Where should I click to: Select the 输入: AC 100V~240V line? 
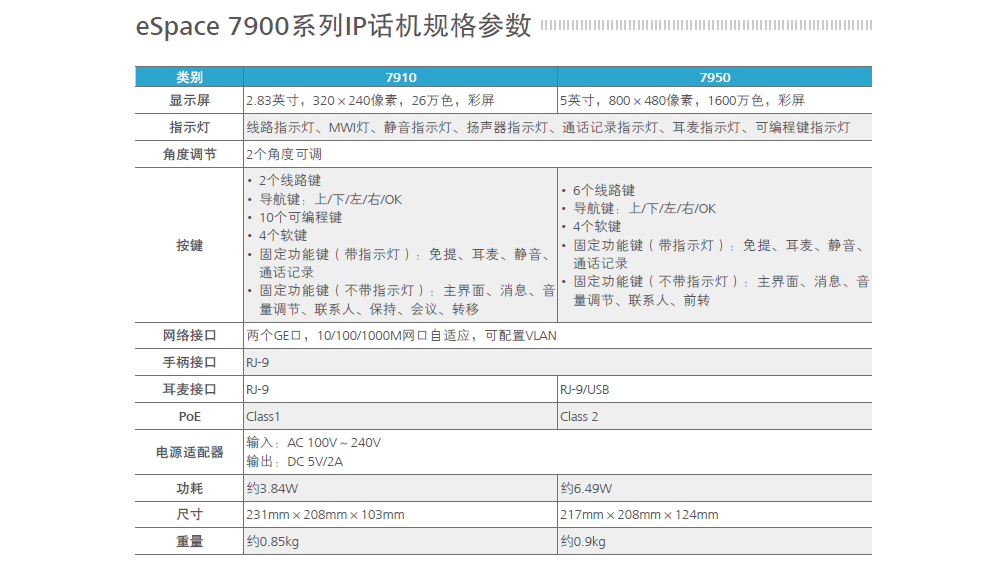tap(314, 443)
